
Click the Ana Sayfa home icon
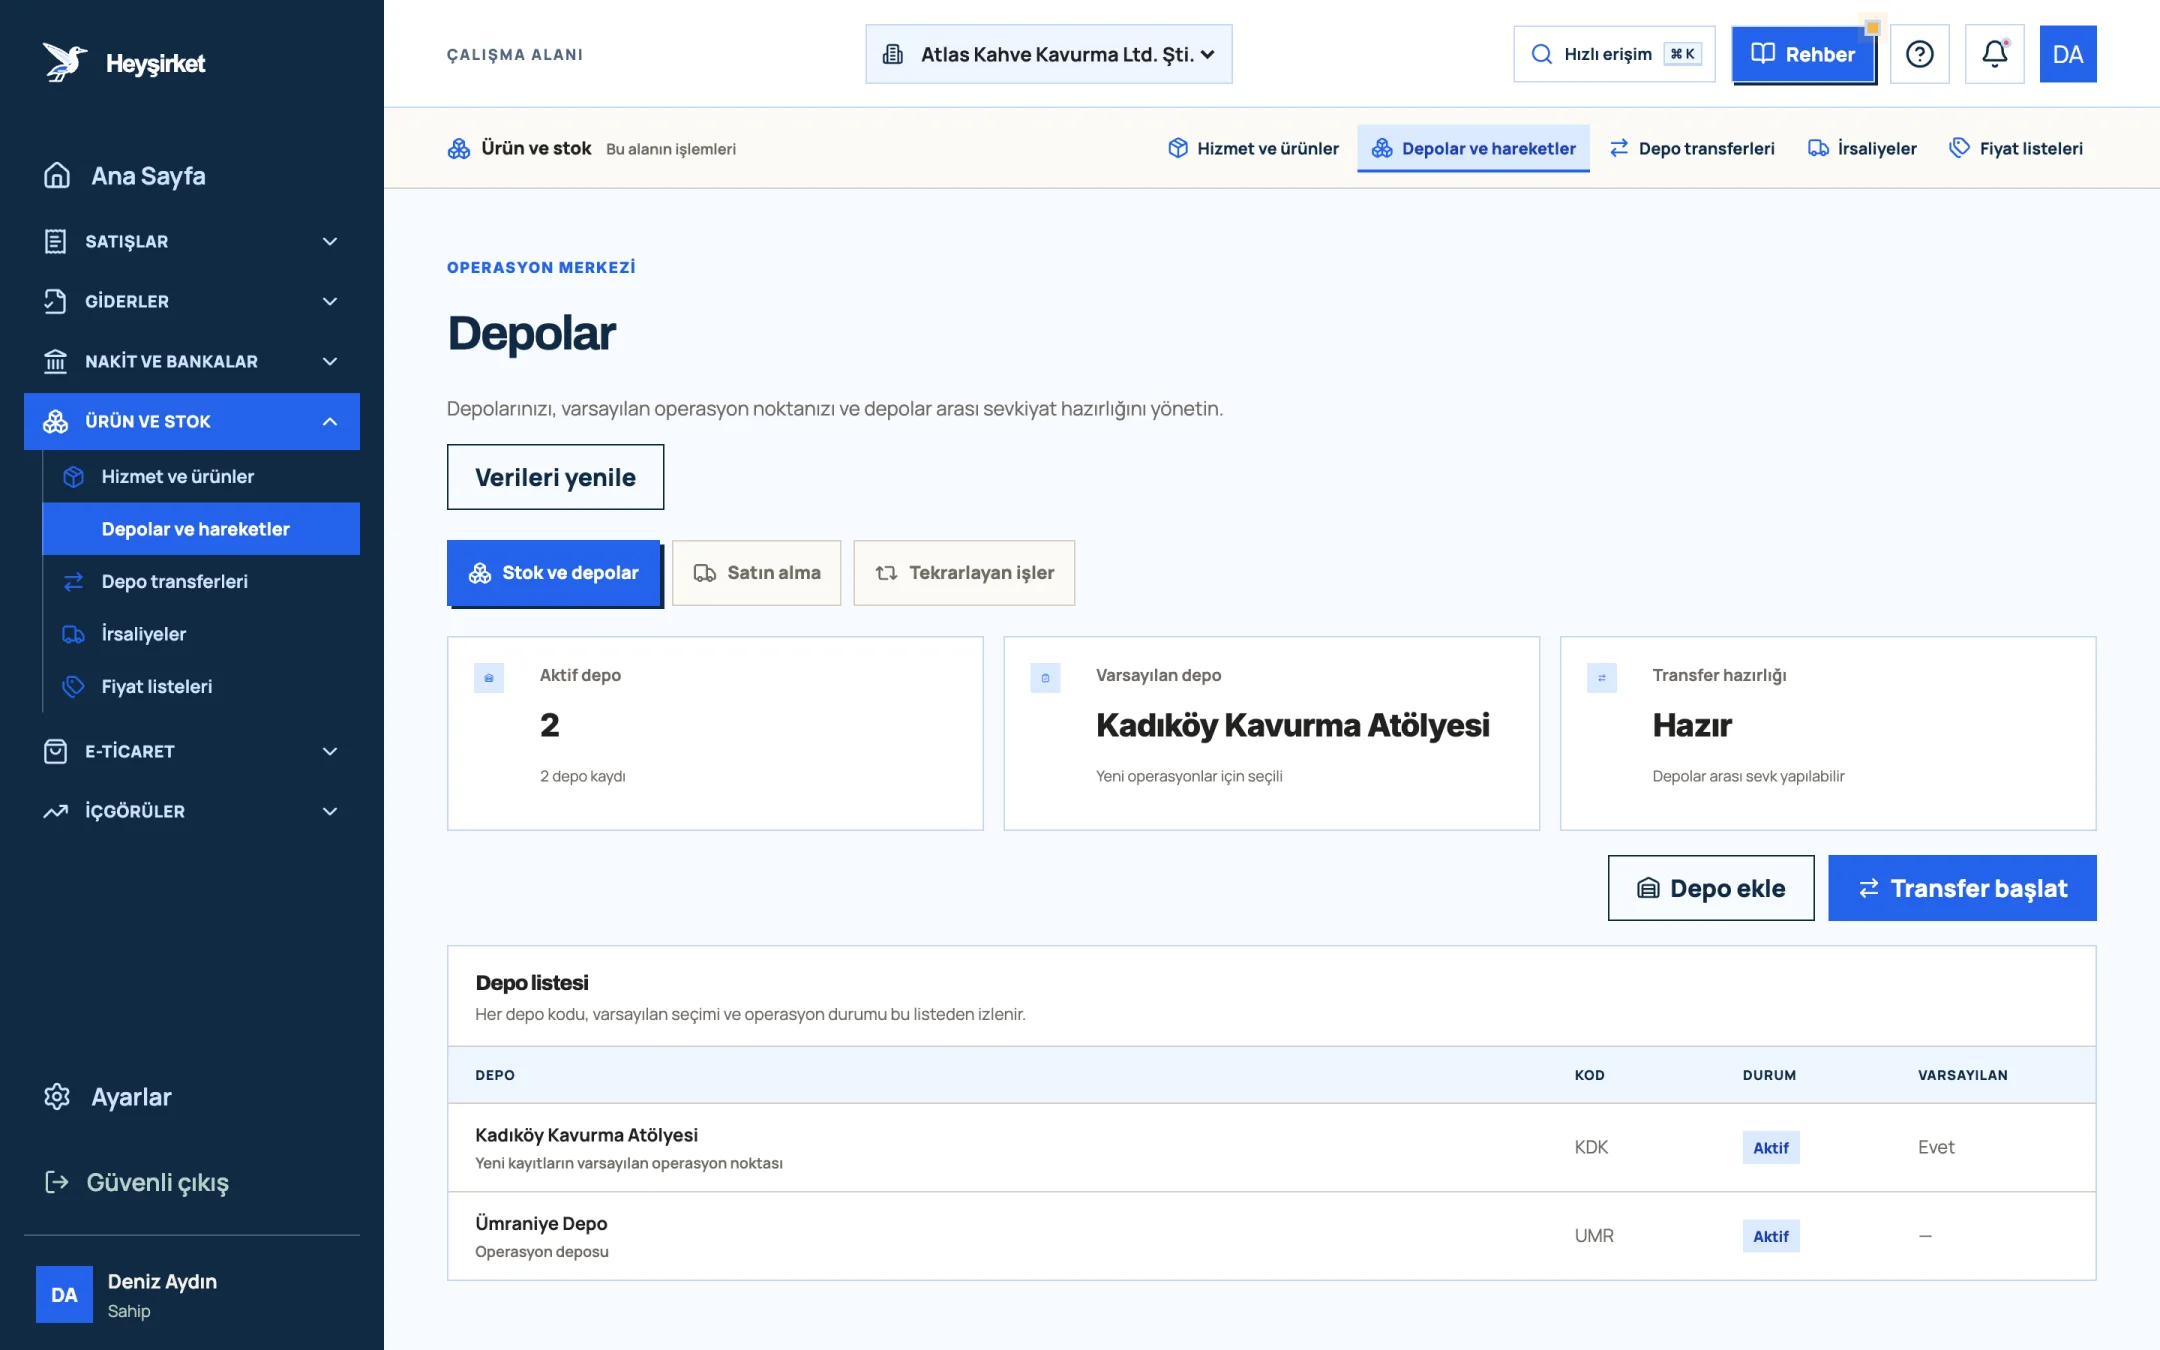click(57, 176)
